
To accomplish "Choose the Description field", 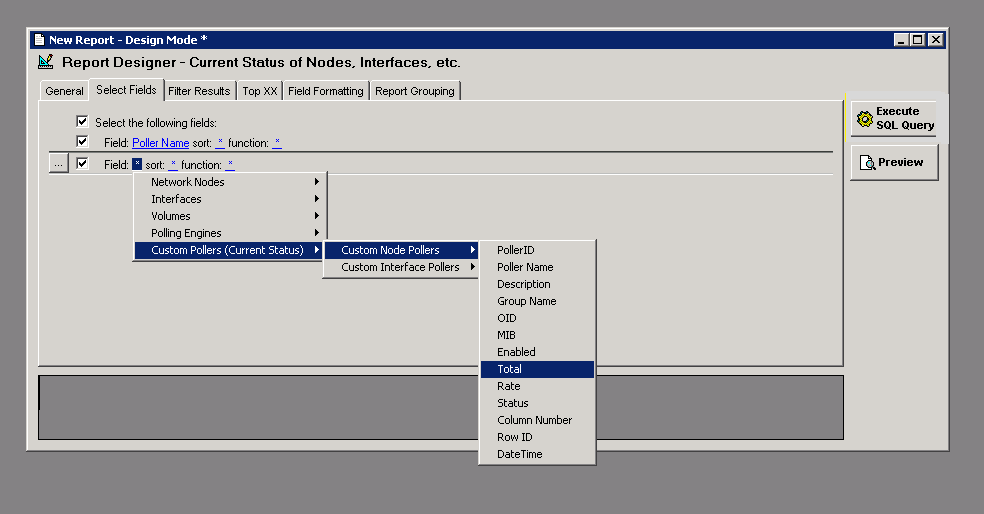I will (537, 284).
